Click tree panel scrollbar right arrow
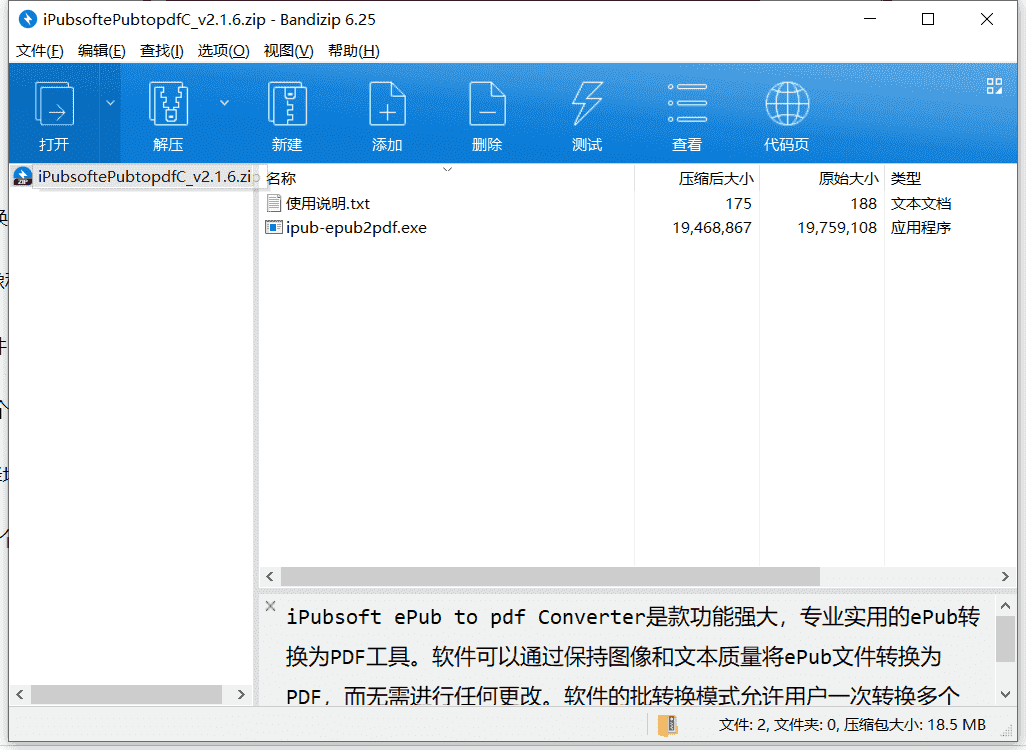The image size is (1026, 750). (241, 694)
